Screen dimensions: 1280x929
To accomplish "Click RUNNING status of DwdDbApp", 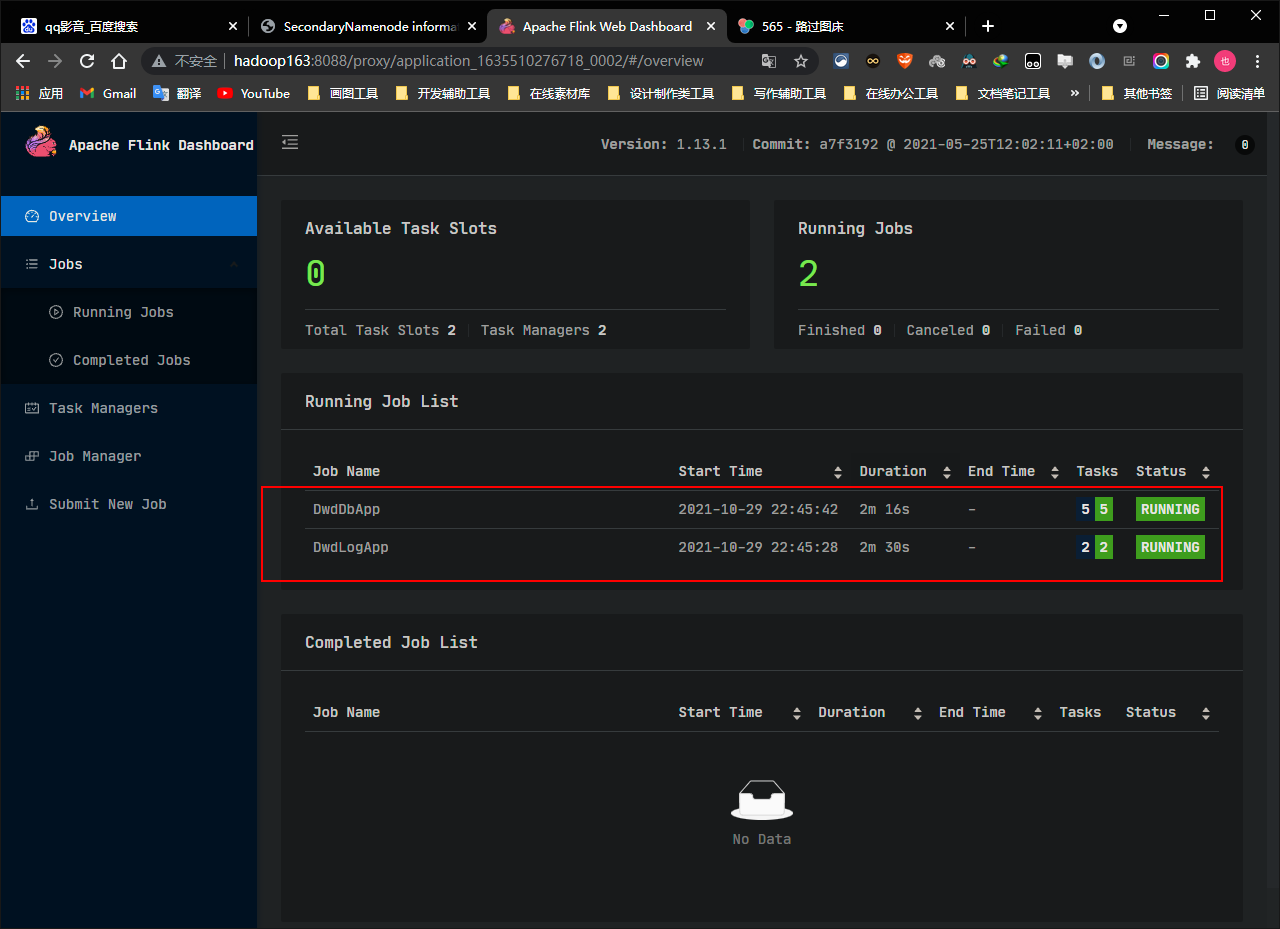I will click(1170, 509).
